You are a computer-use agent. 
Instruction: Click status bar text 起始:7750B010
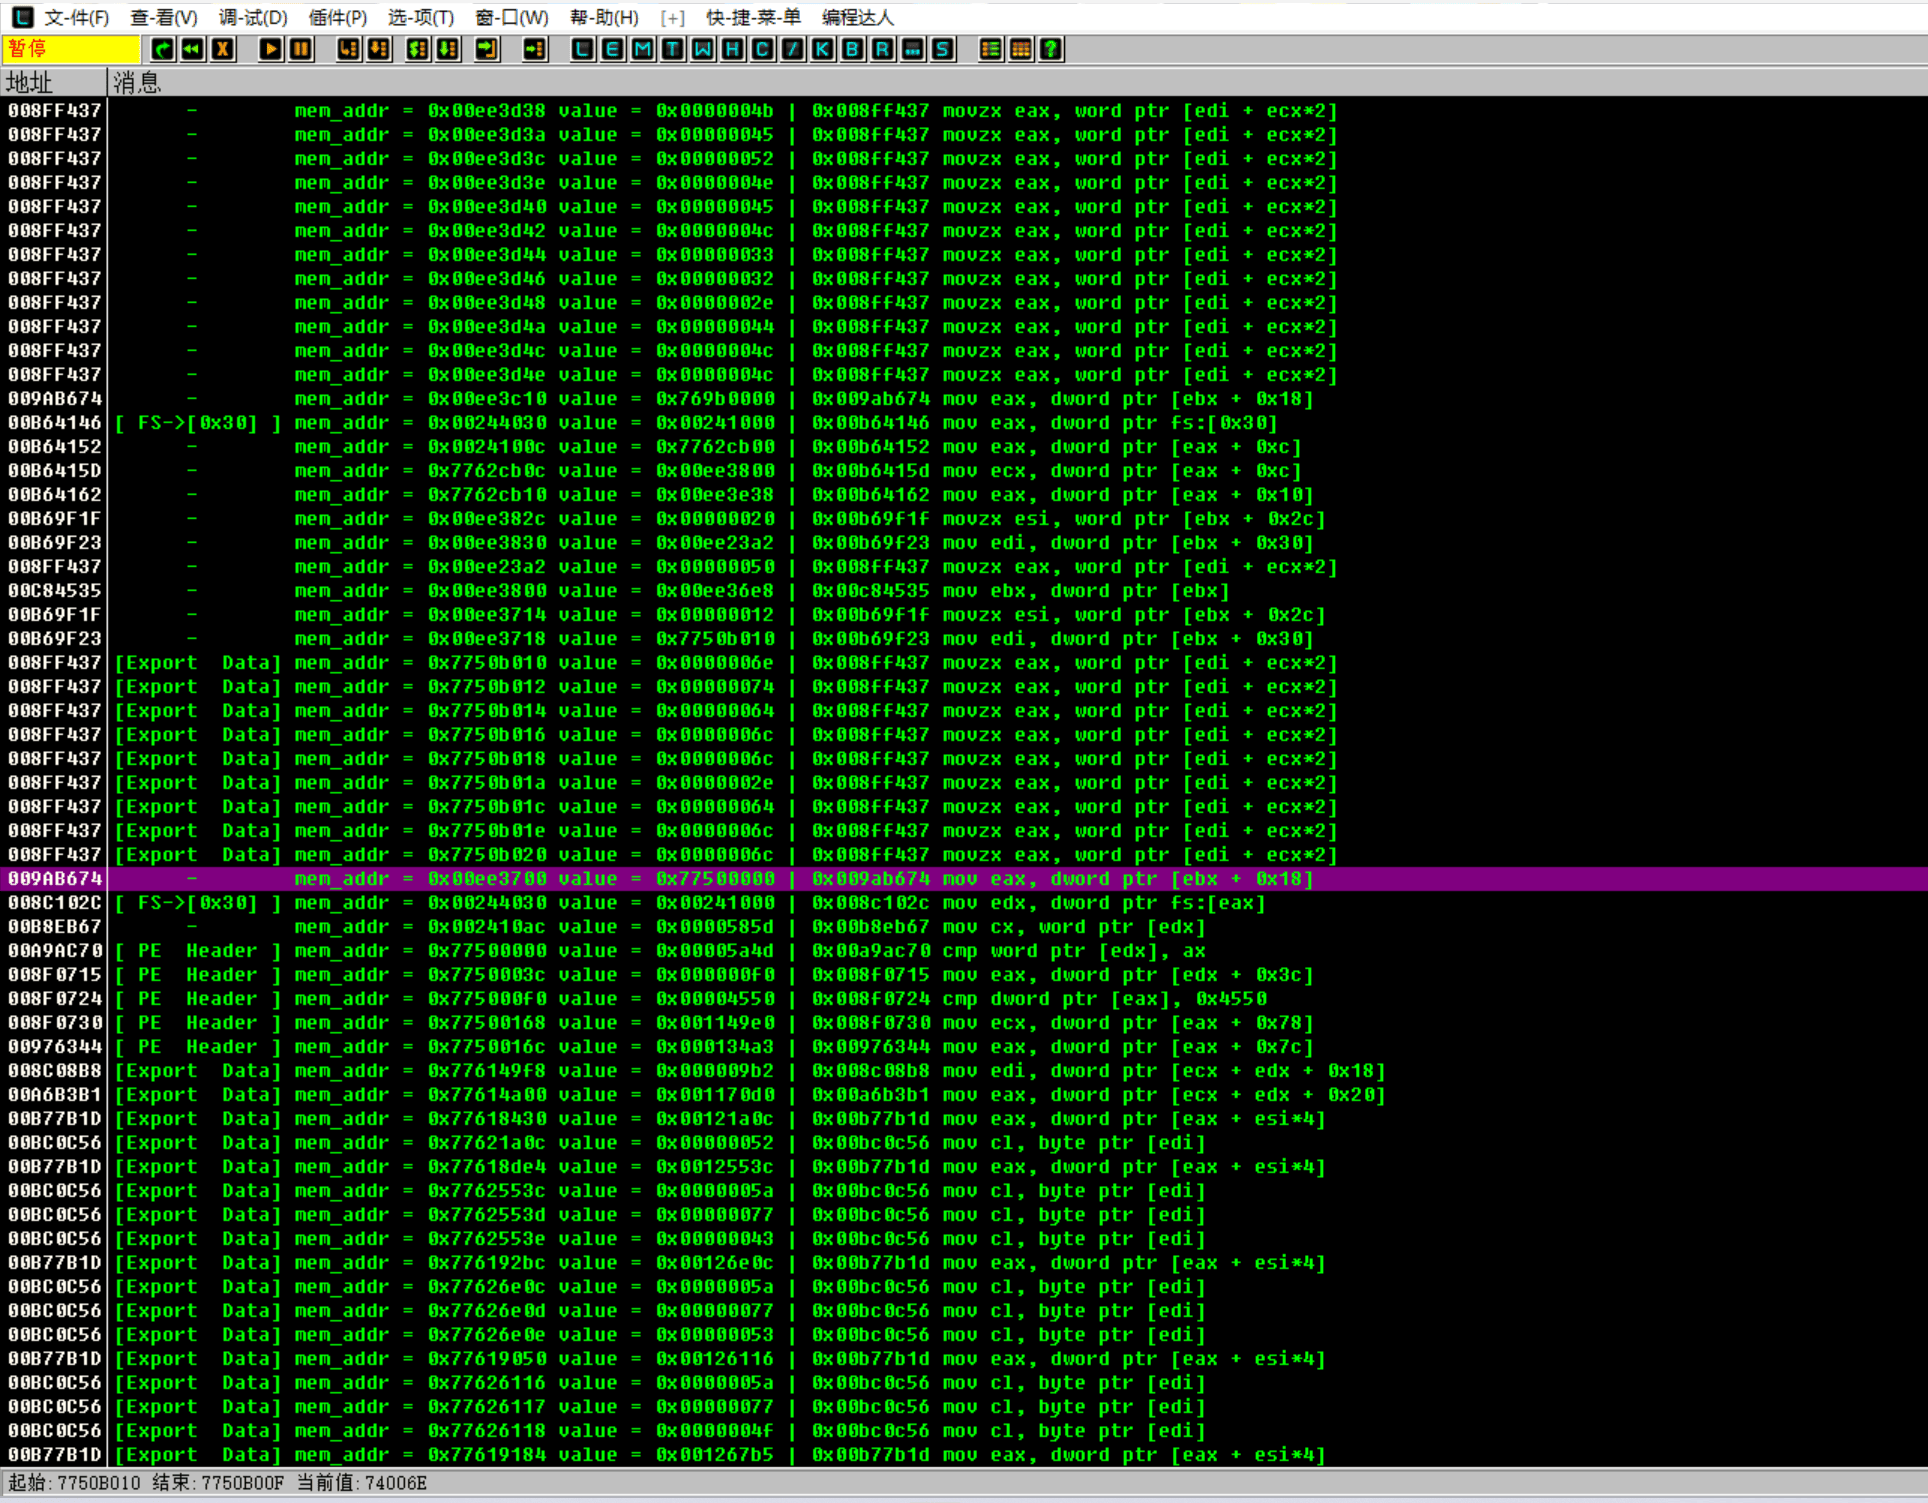pos(75,1483)
